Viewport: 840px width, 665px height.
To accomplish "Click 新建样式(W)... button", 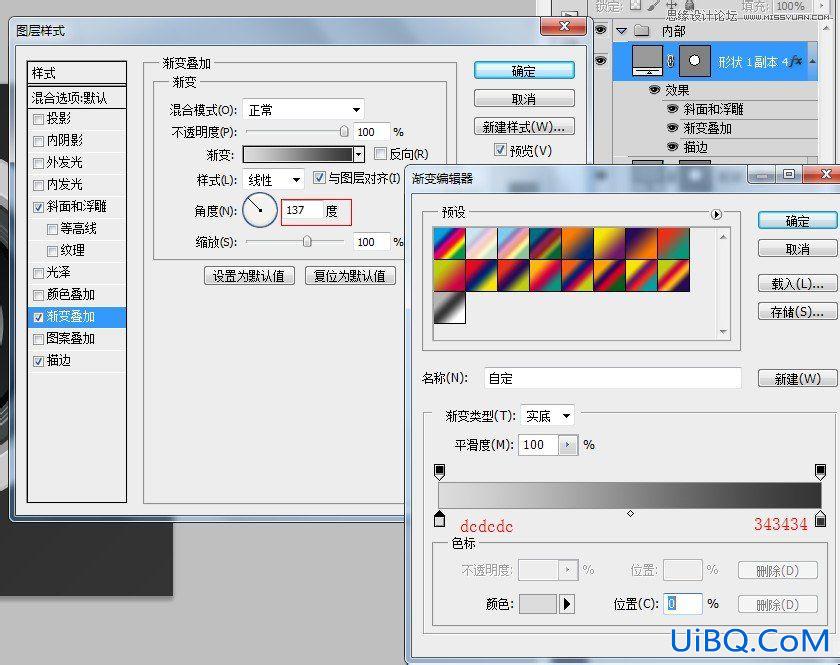I will tap(524, 126).
